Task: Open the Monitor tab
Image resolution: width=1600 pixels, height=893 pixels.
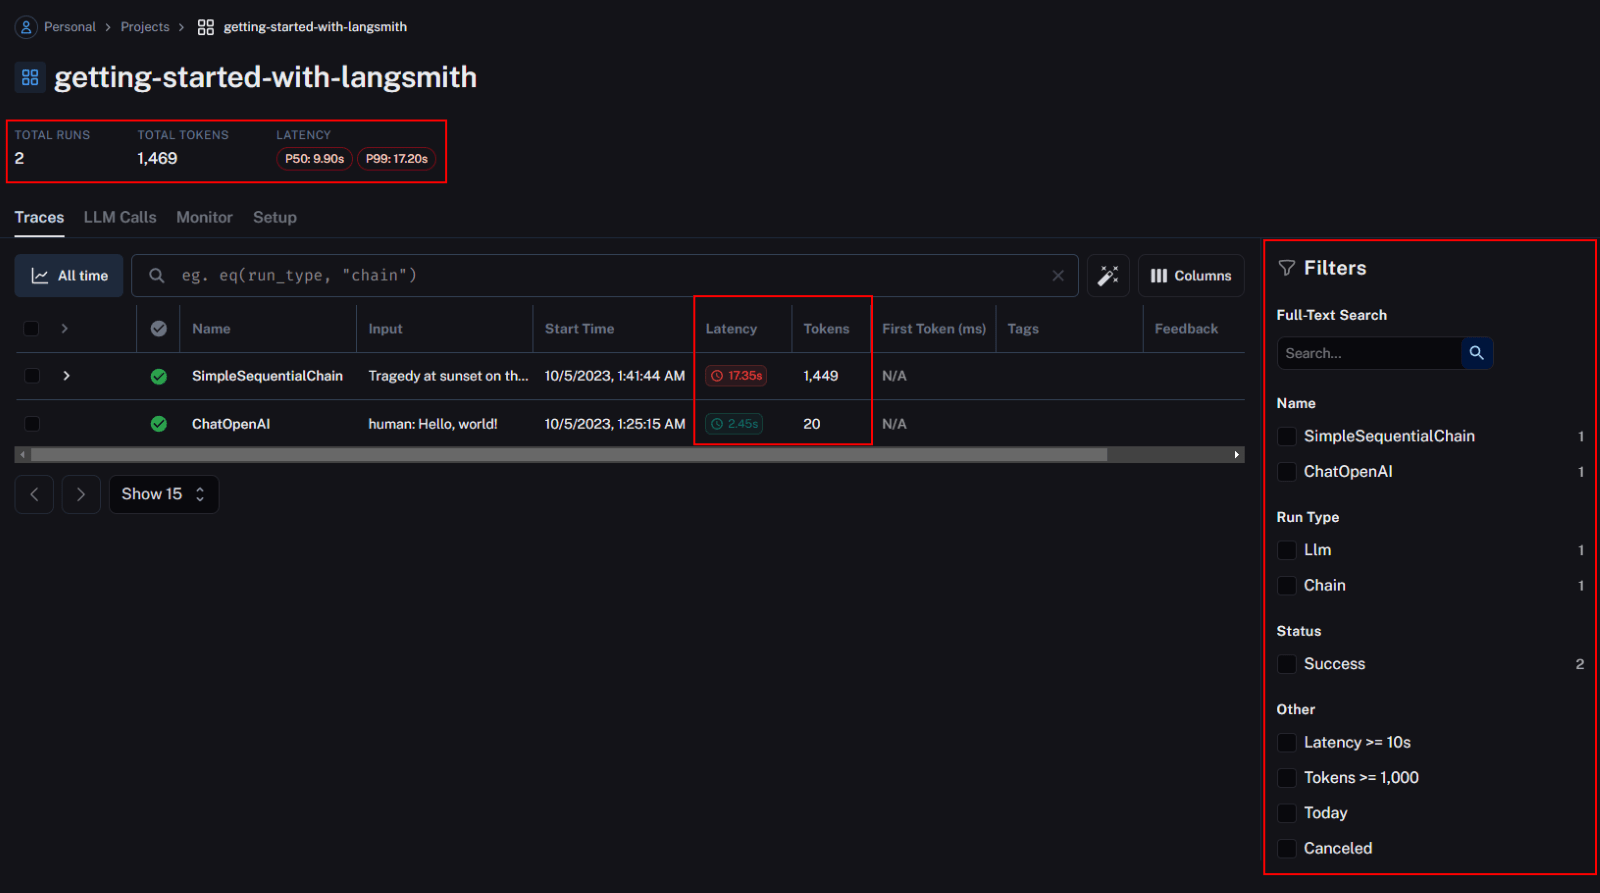Action: point(204,217)
